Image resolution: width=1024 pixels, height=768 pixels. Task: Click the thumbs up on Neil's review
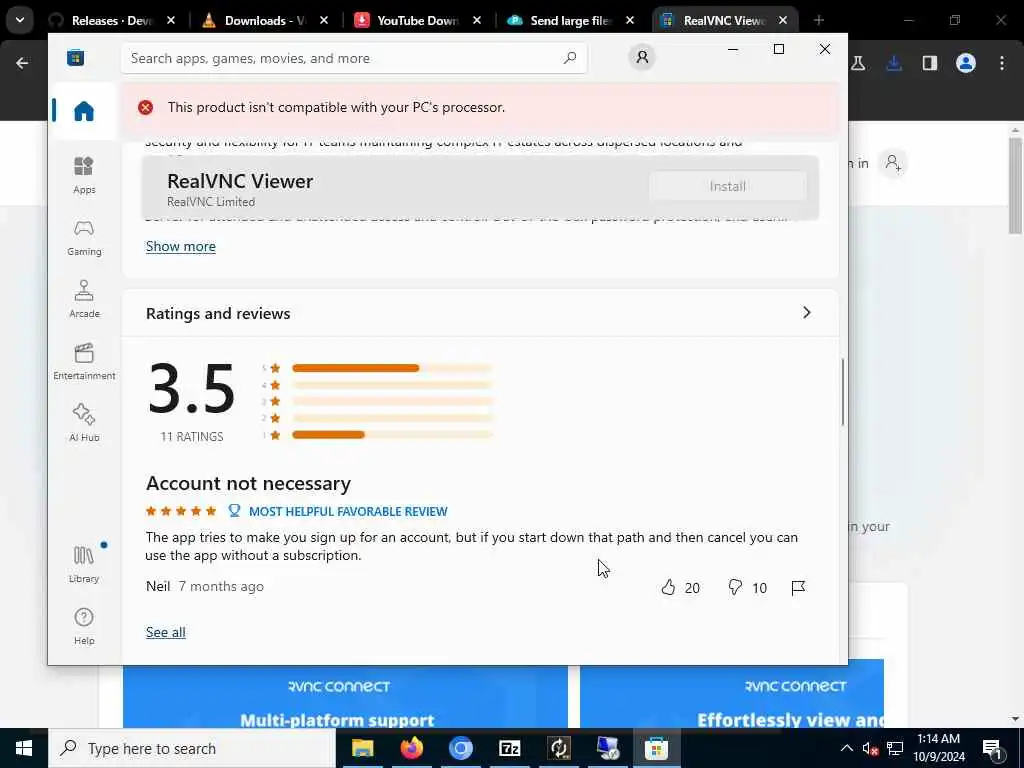pos(668,587)
